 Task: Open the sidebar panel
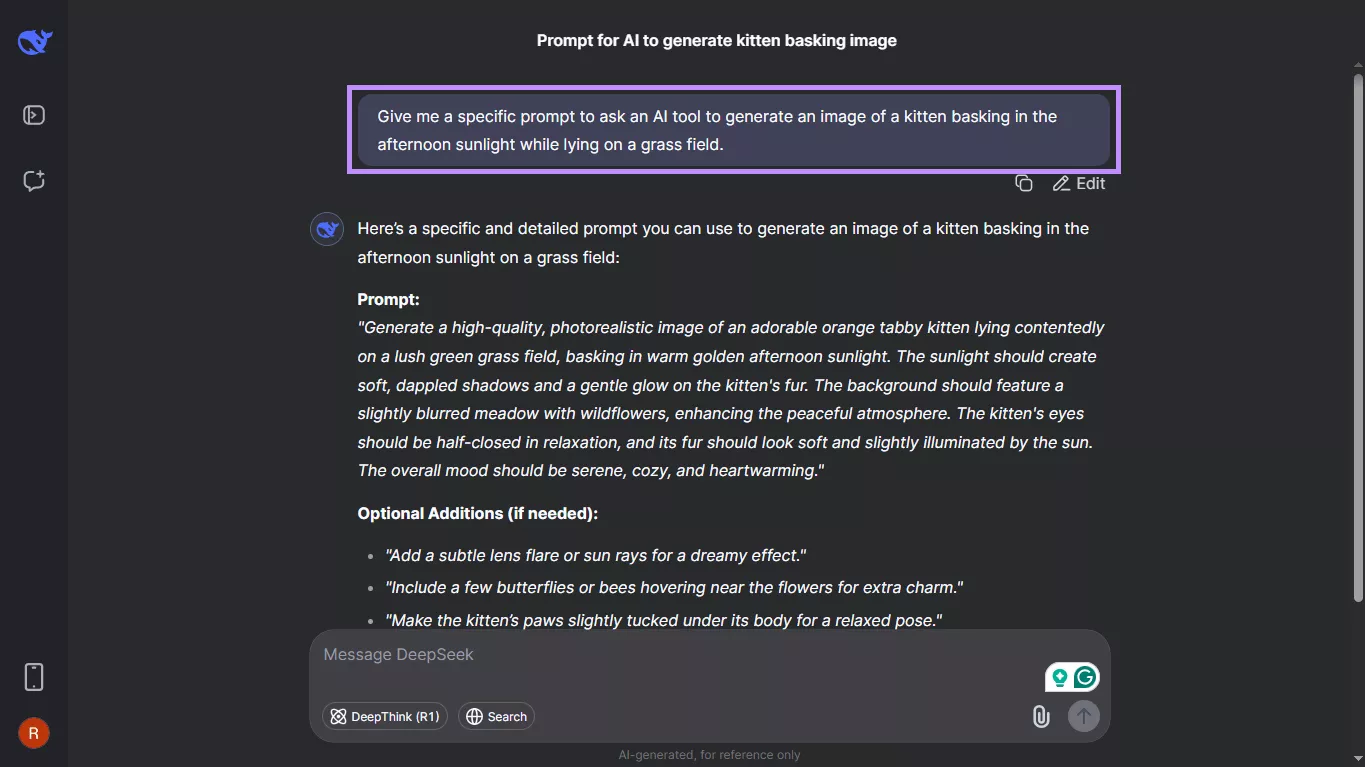coord(34,115)
